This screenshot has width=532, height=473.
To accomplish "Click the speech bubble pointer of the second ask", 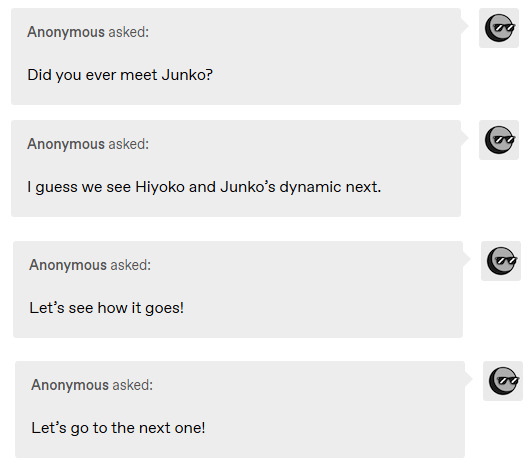I will tap(464, 138).
